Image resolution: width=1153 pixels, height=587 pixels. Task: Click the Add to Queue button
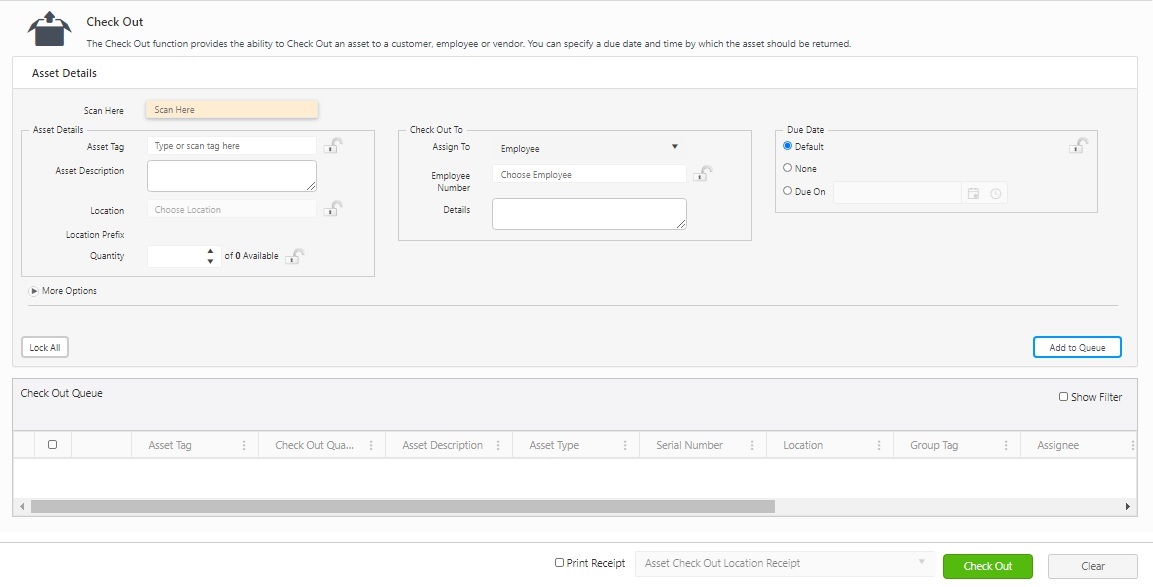[x=1077, y=347]
